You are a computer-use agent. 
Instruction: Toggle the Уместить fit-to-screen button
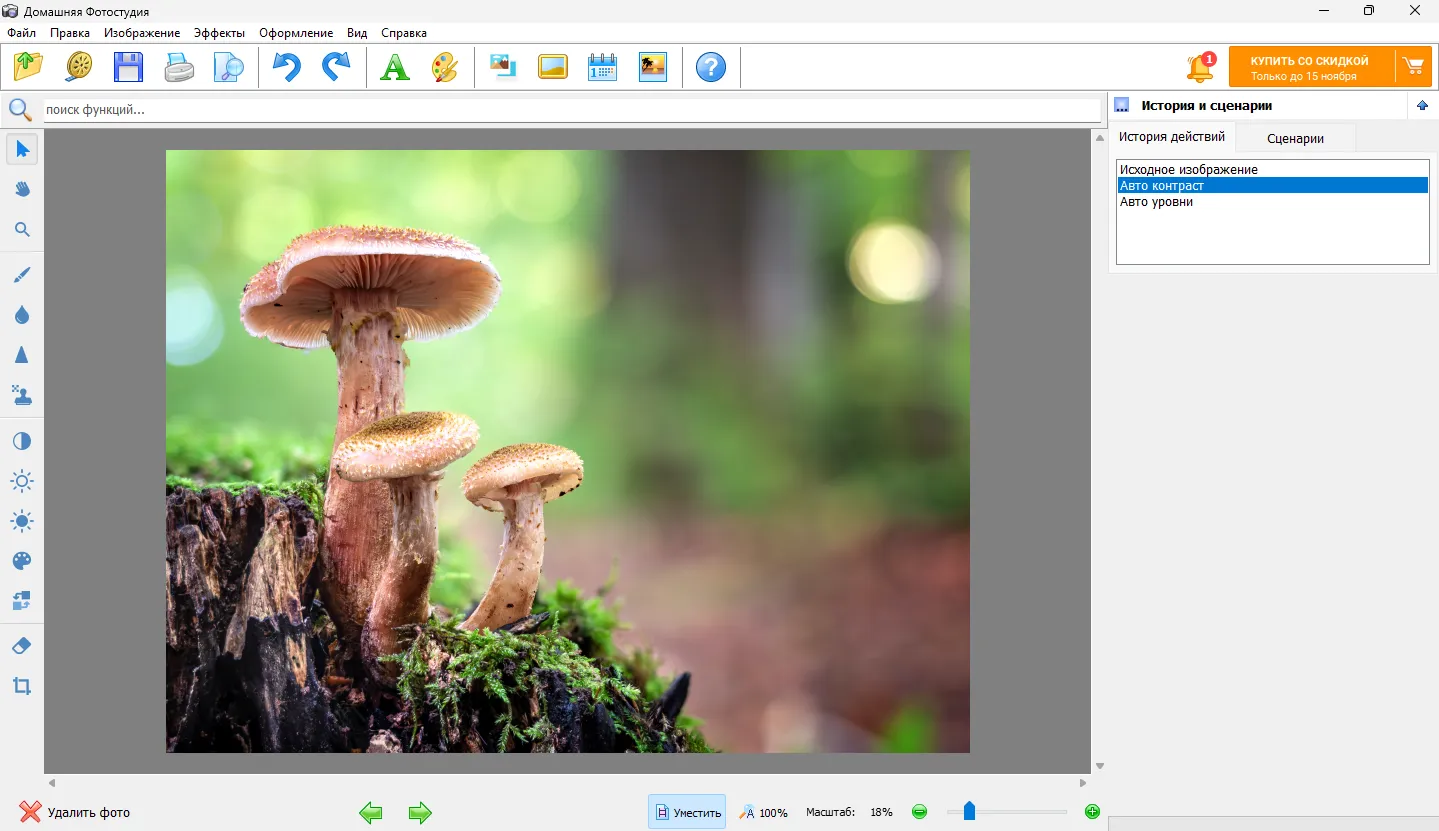pos(687,812)
